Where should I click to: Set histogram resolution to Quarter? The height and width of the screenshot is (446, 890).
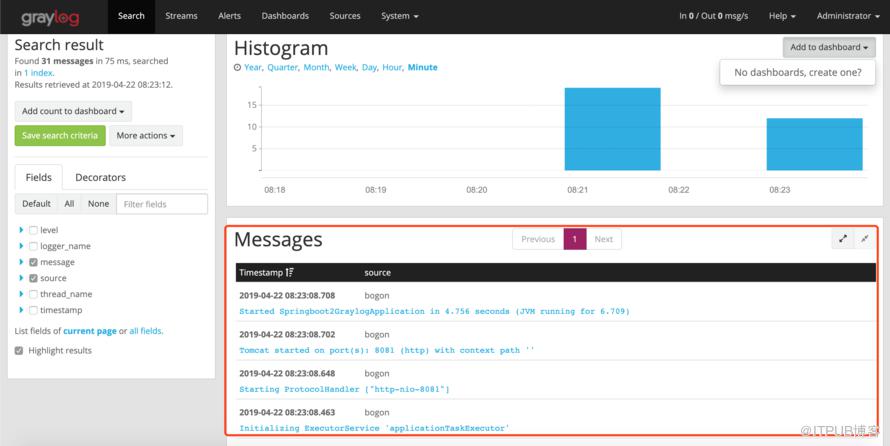282,67
